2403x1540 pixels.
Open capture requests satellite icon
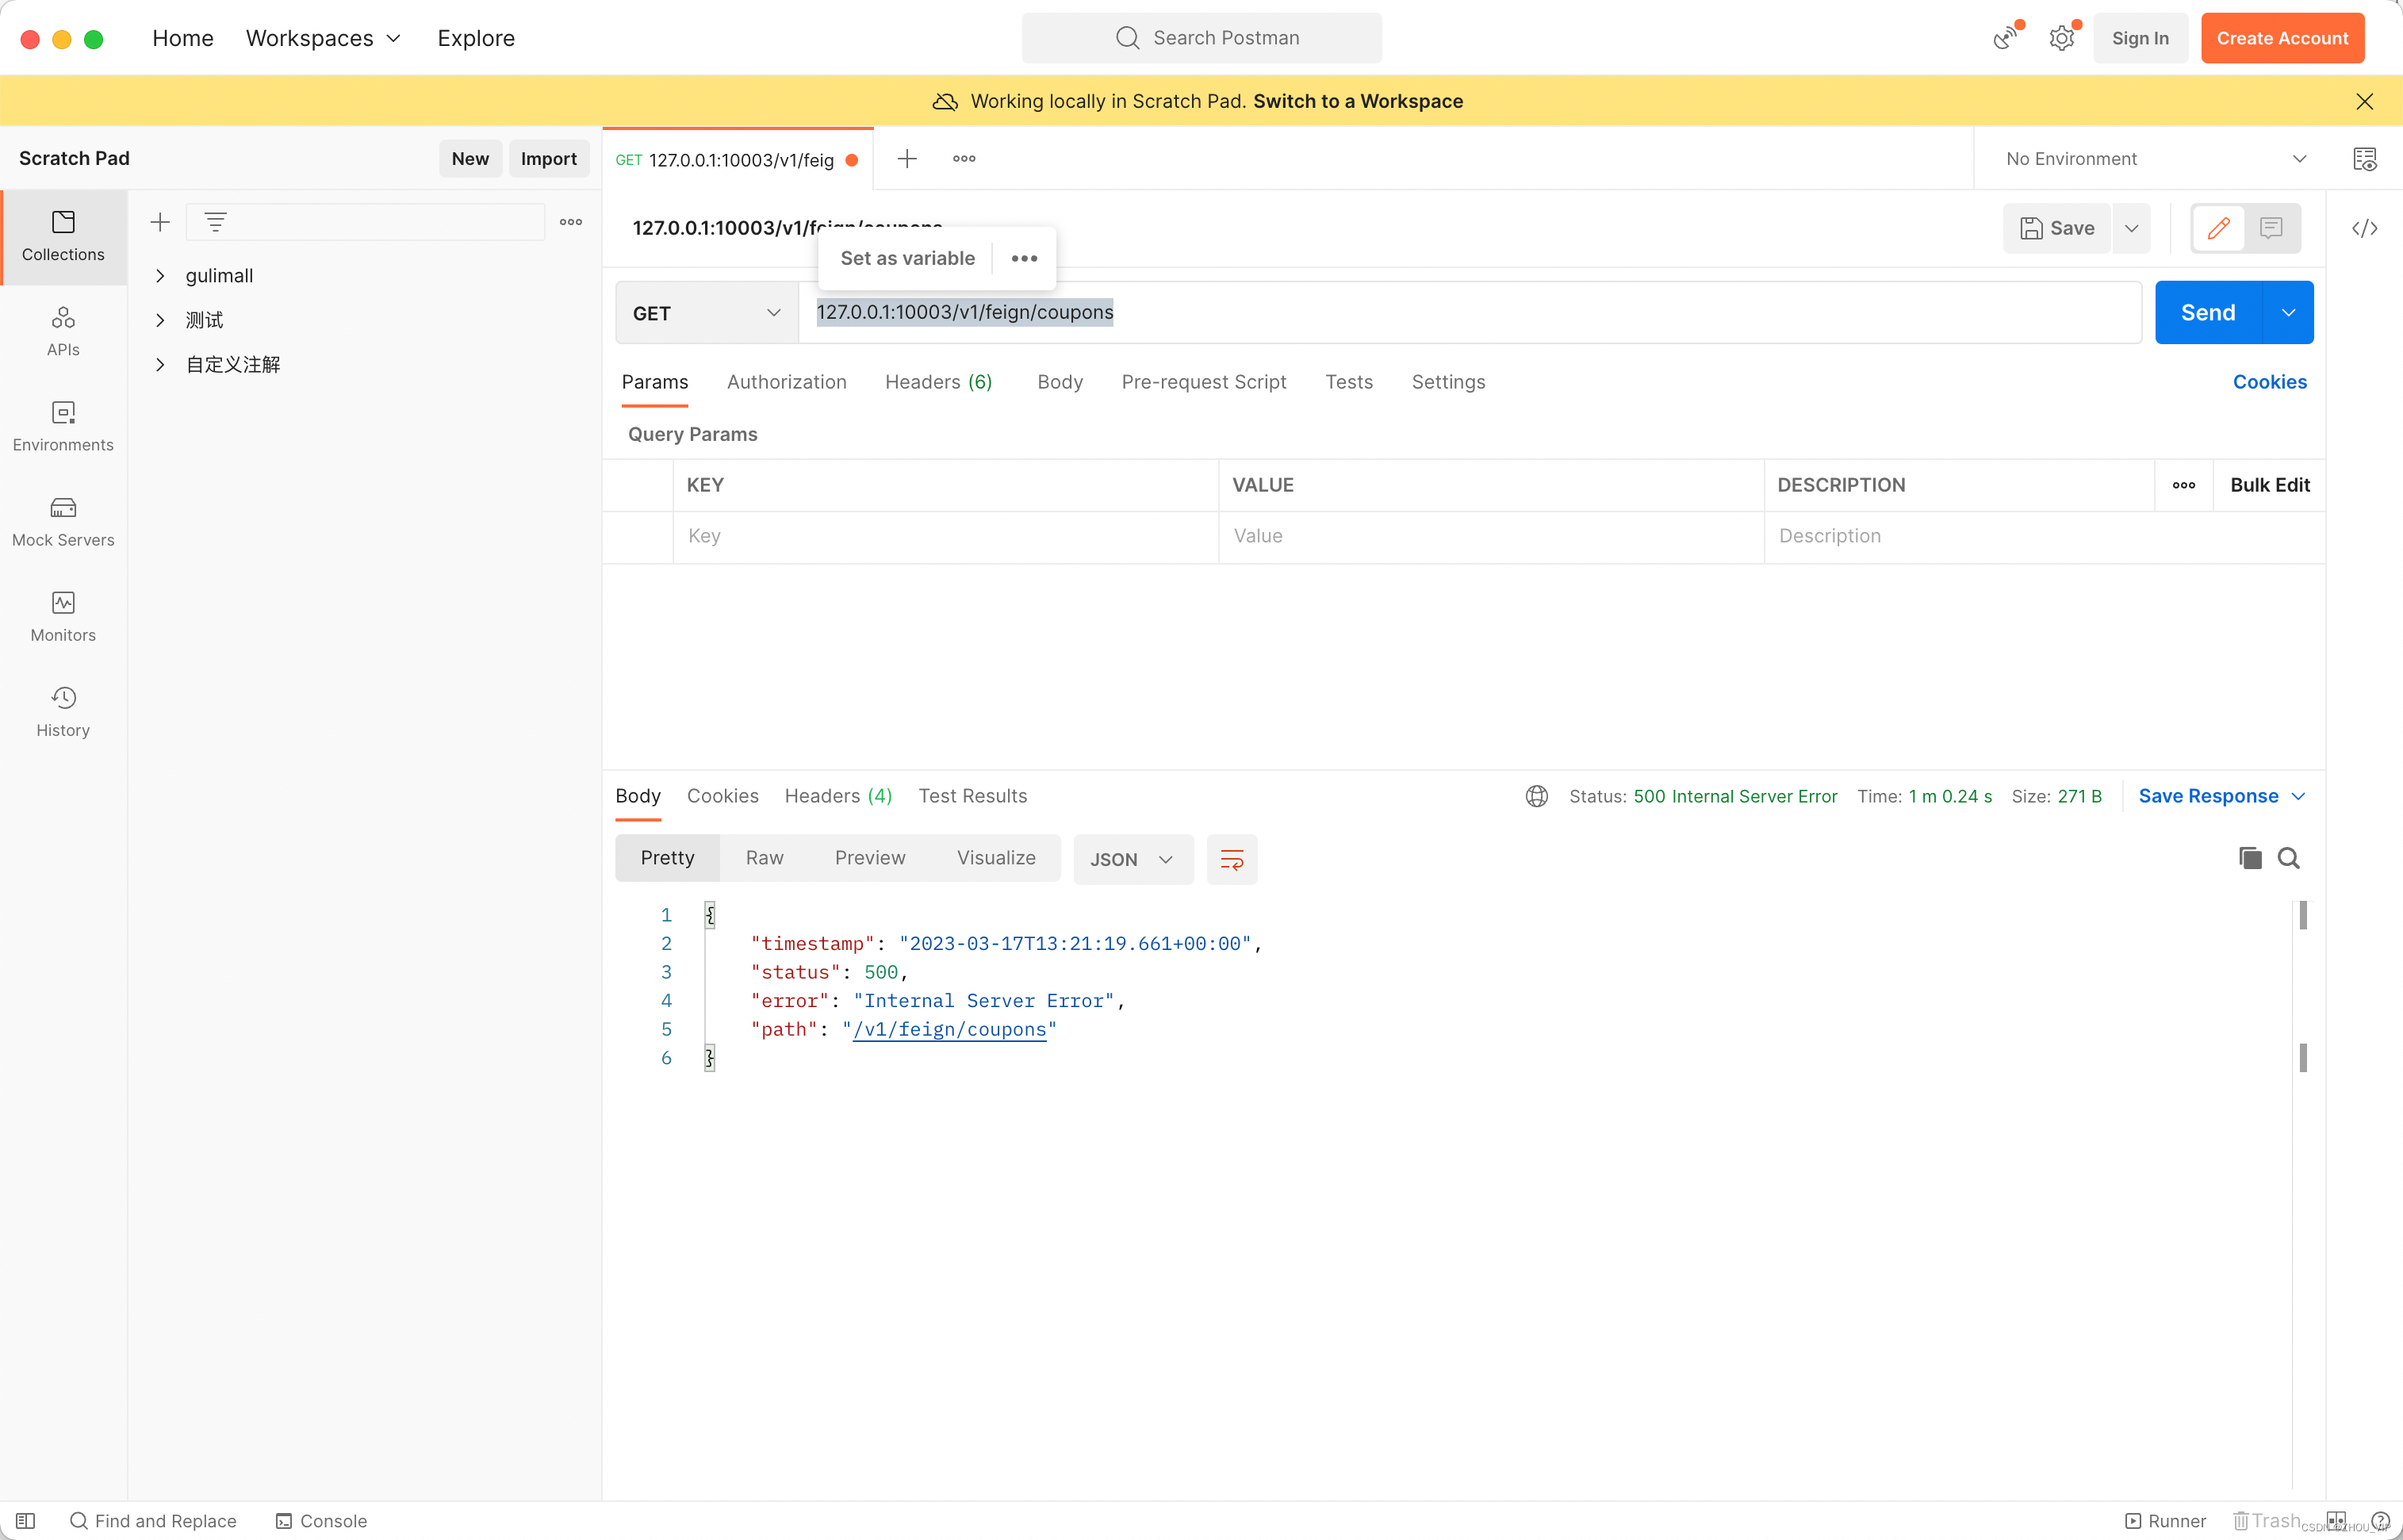click(x=2006, y=38)
